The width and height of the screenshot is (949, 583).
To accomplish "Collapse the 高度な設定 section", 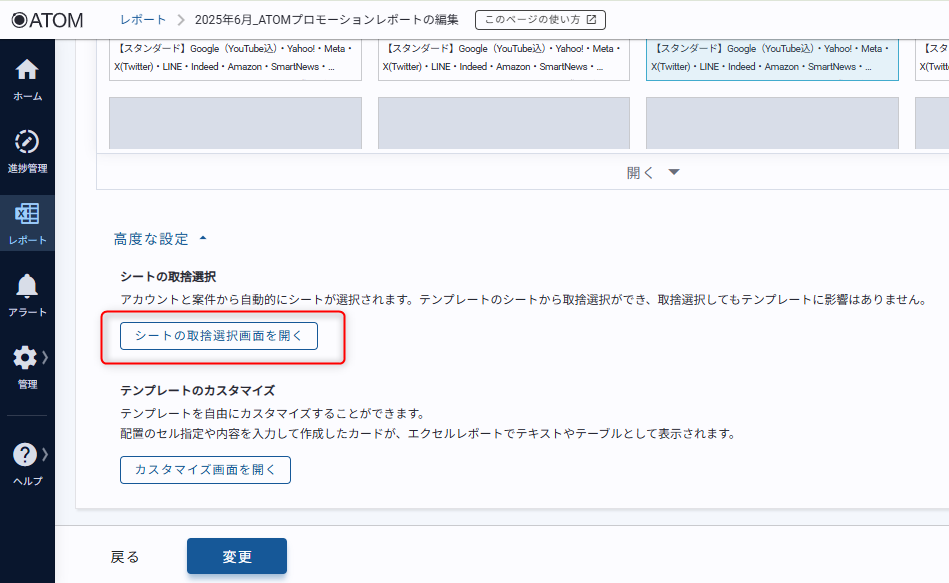I will (203, 239).
